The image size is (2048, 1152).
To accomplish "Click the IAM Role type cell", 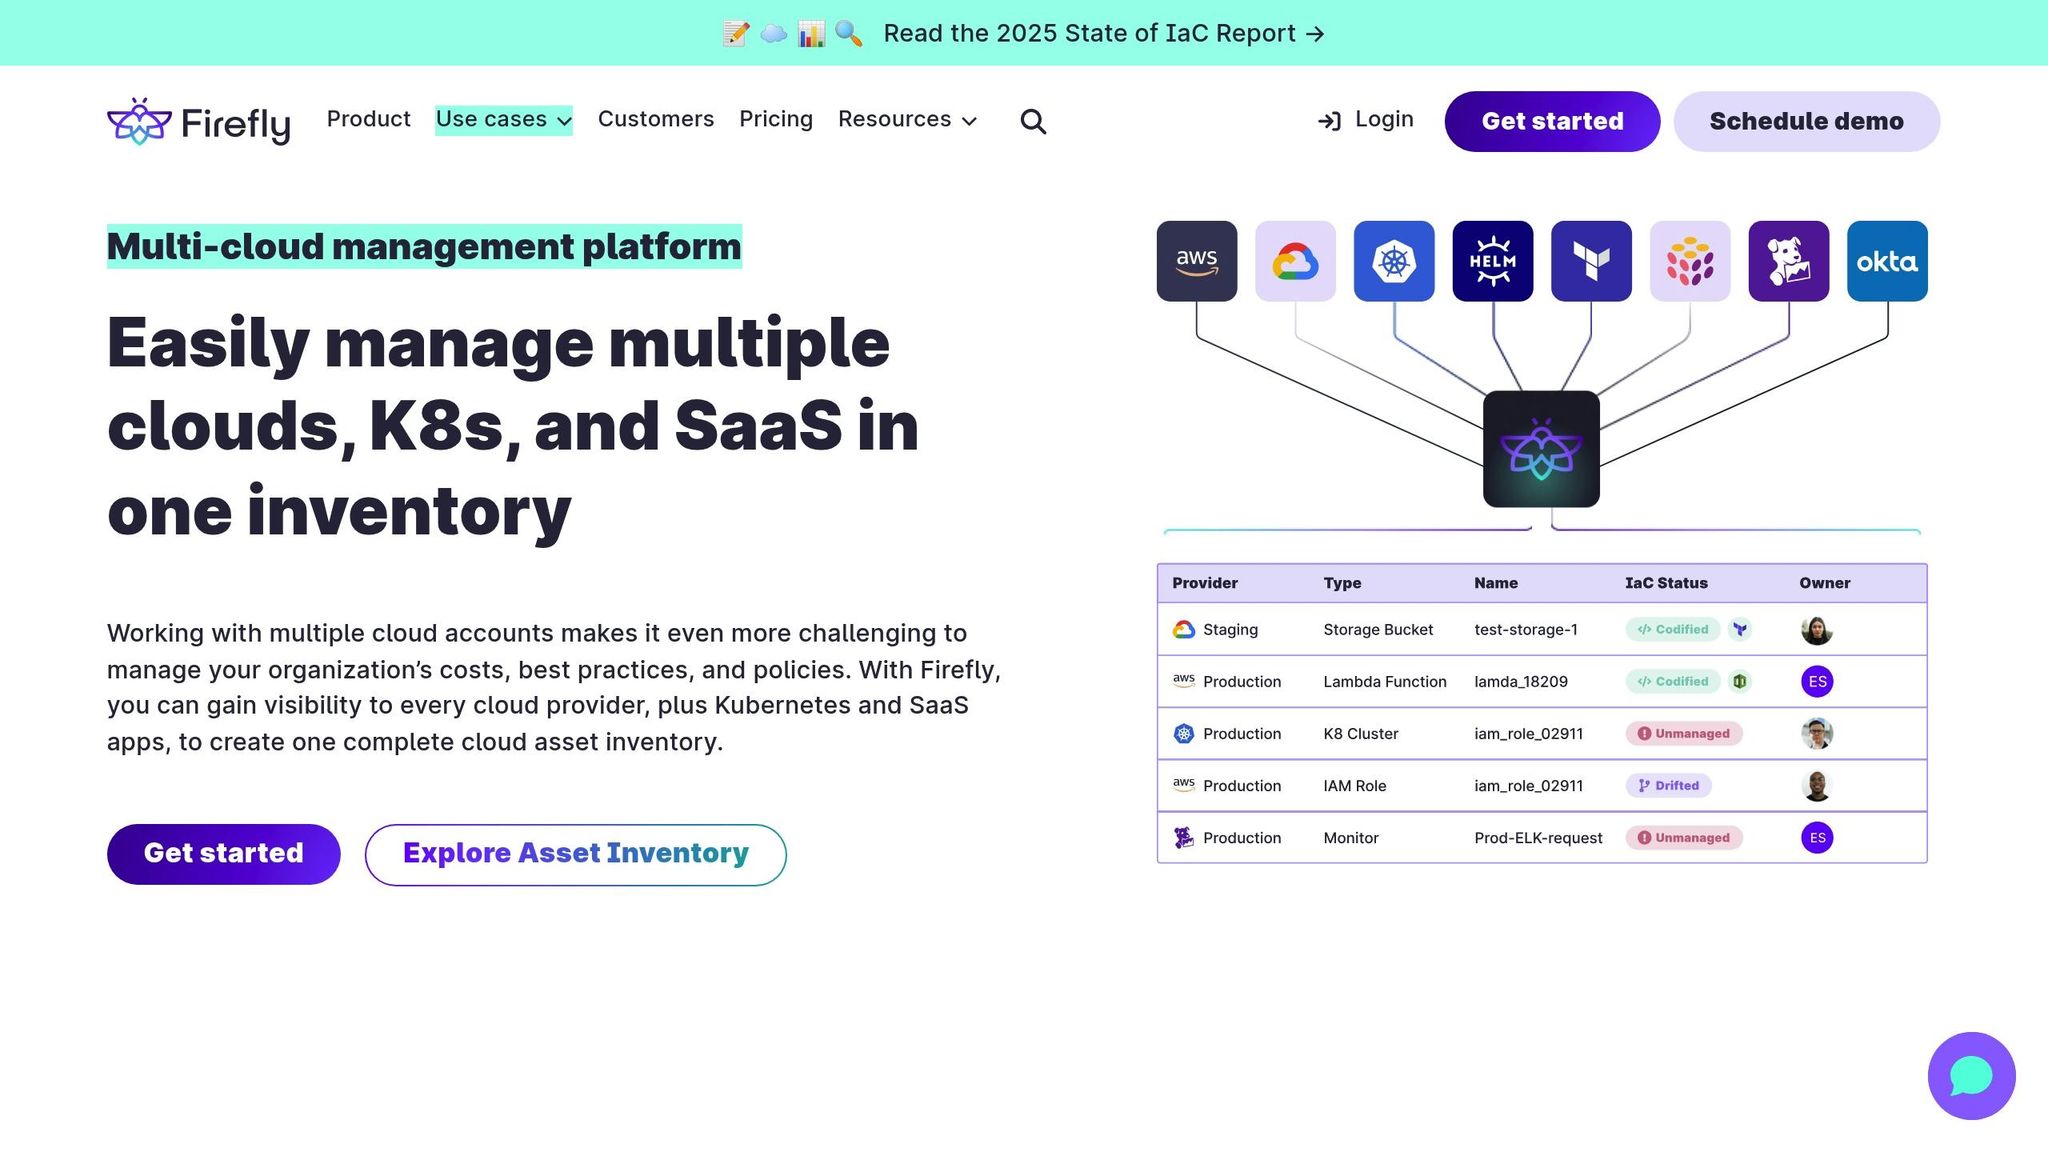I will (x=1355, y=786).
